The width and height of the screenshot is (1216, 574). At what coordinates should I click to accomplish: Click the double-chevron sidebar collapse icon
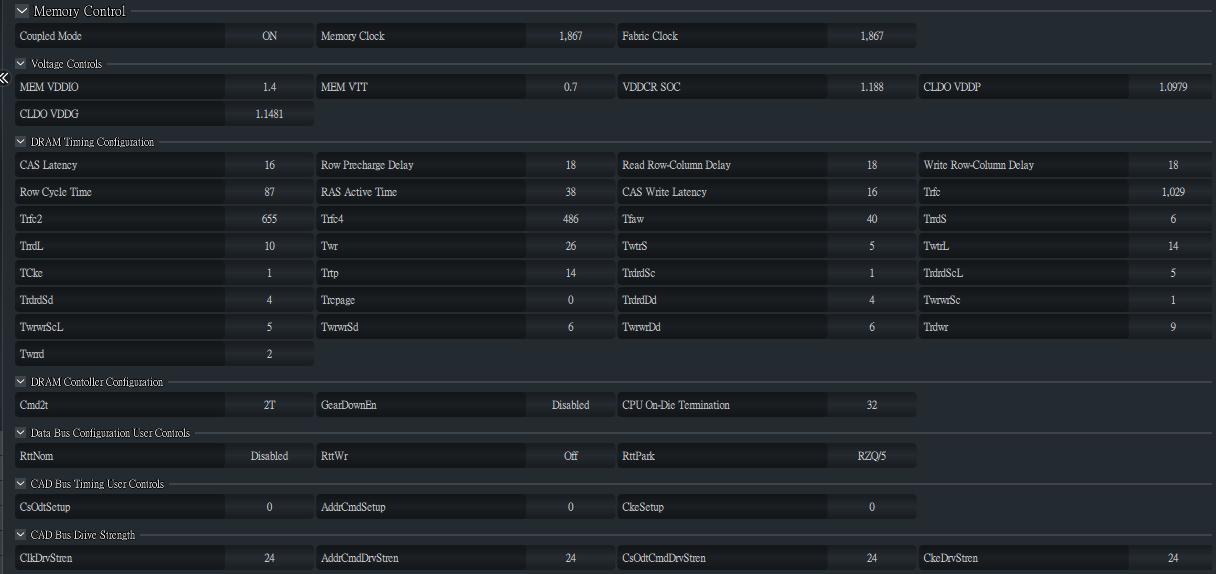click(5, 77)
